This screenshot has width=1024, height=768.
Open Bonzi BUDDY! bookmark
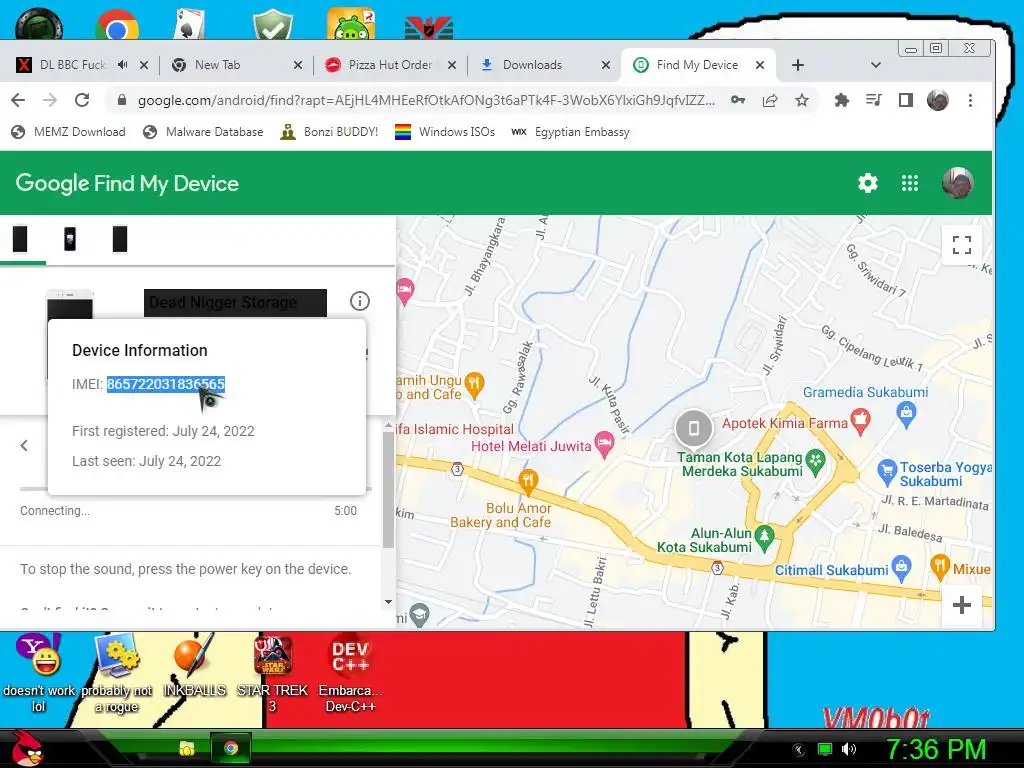tap(329, 132)
